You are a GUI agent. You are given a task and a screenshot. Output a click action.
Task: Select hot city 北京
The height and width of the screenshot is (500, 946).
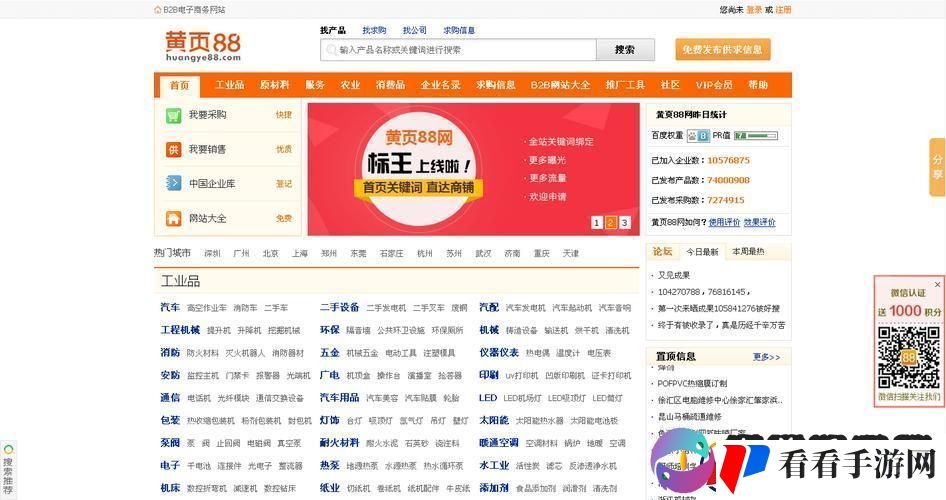click(271, 254)
